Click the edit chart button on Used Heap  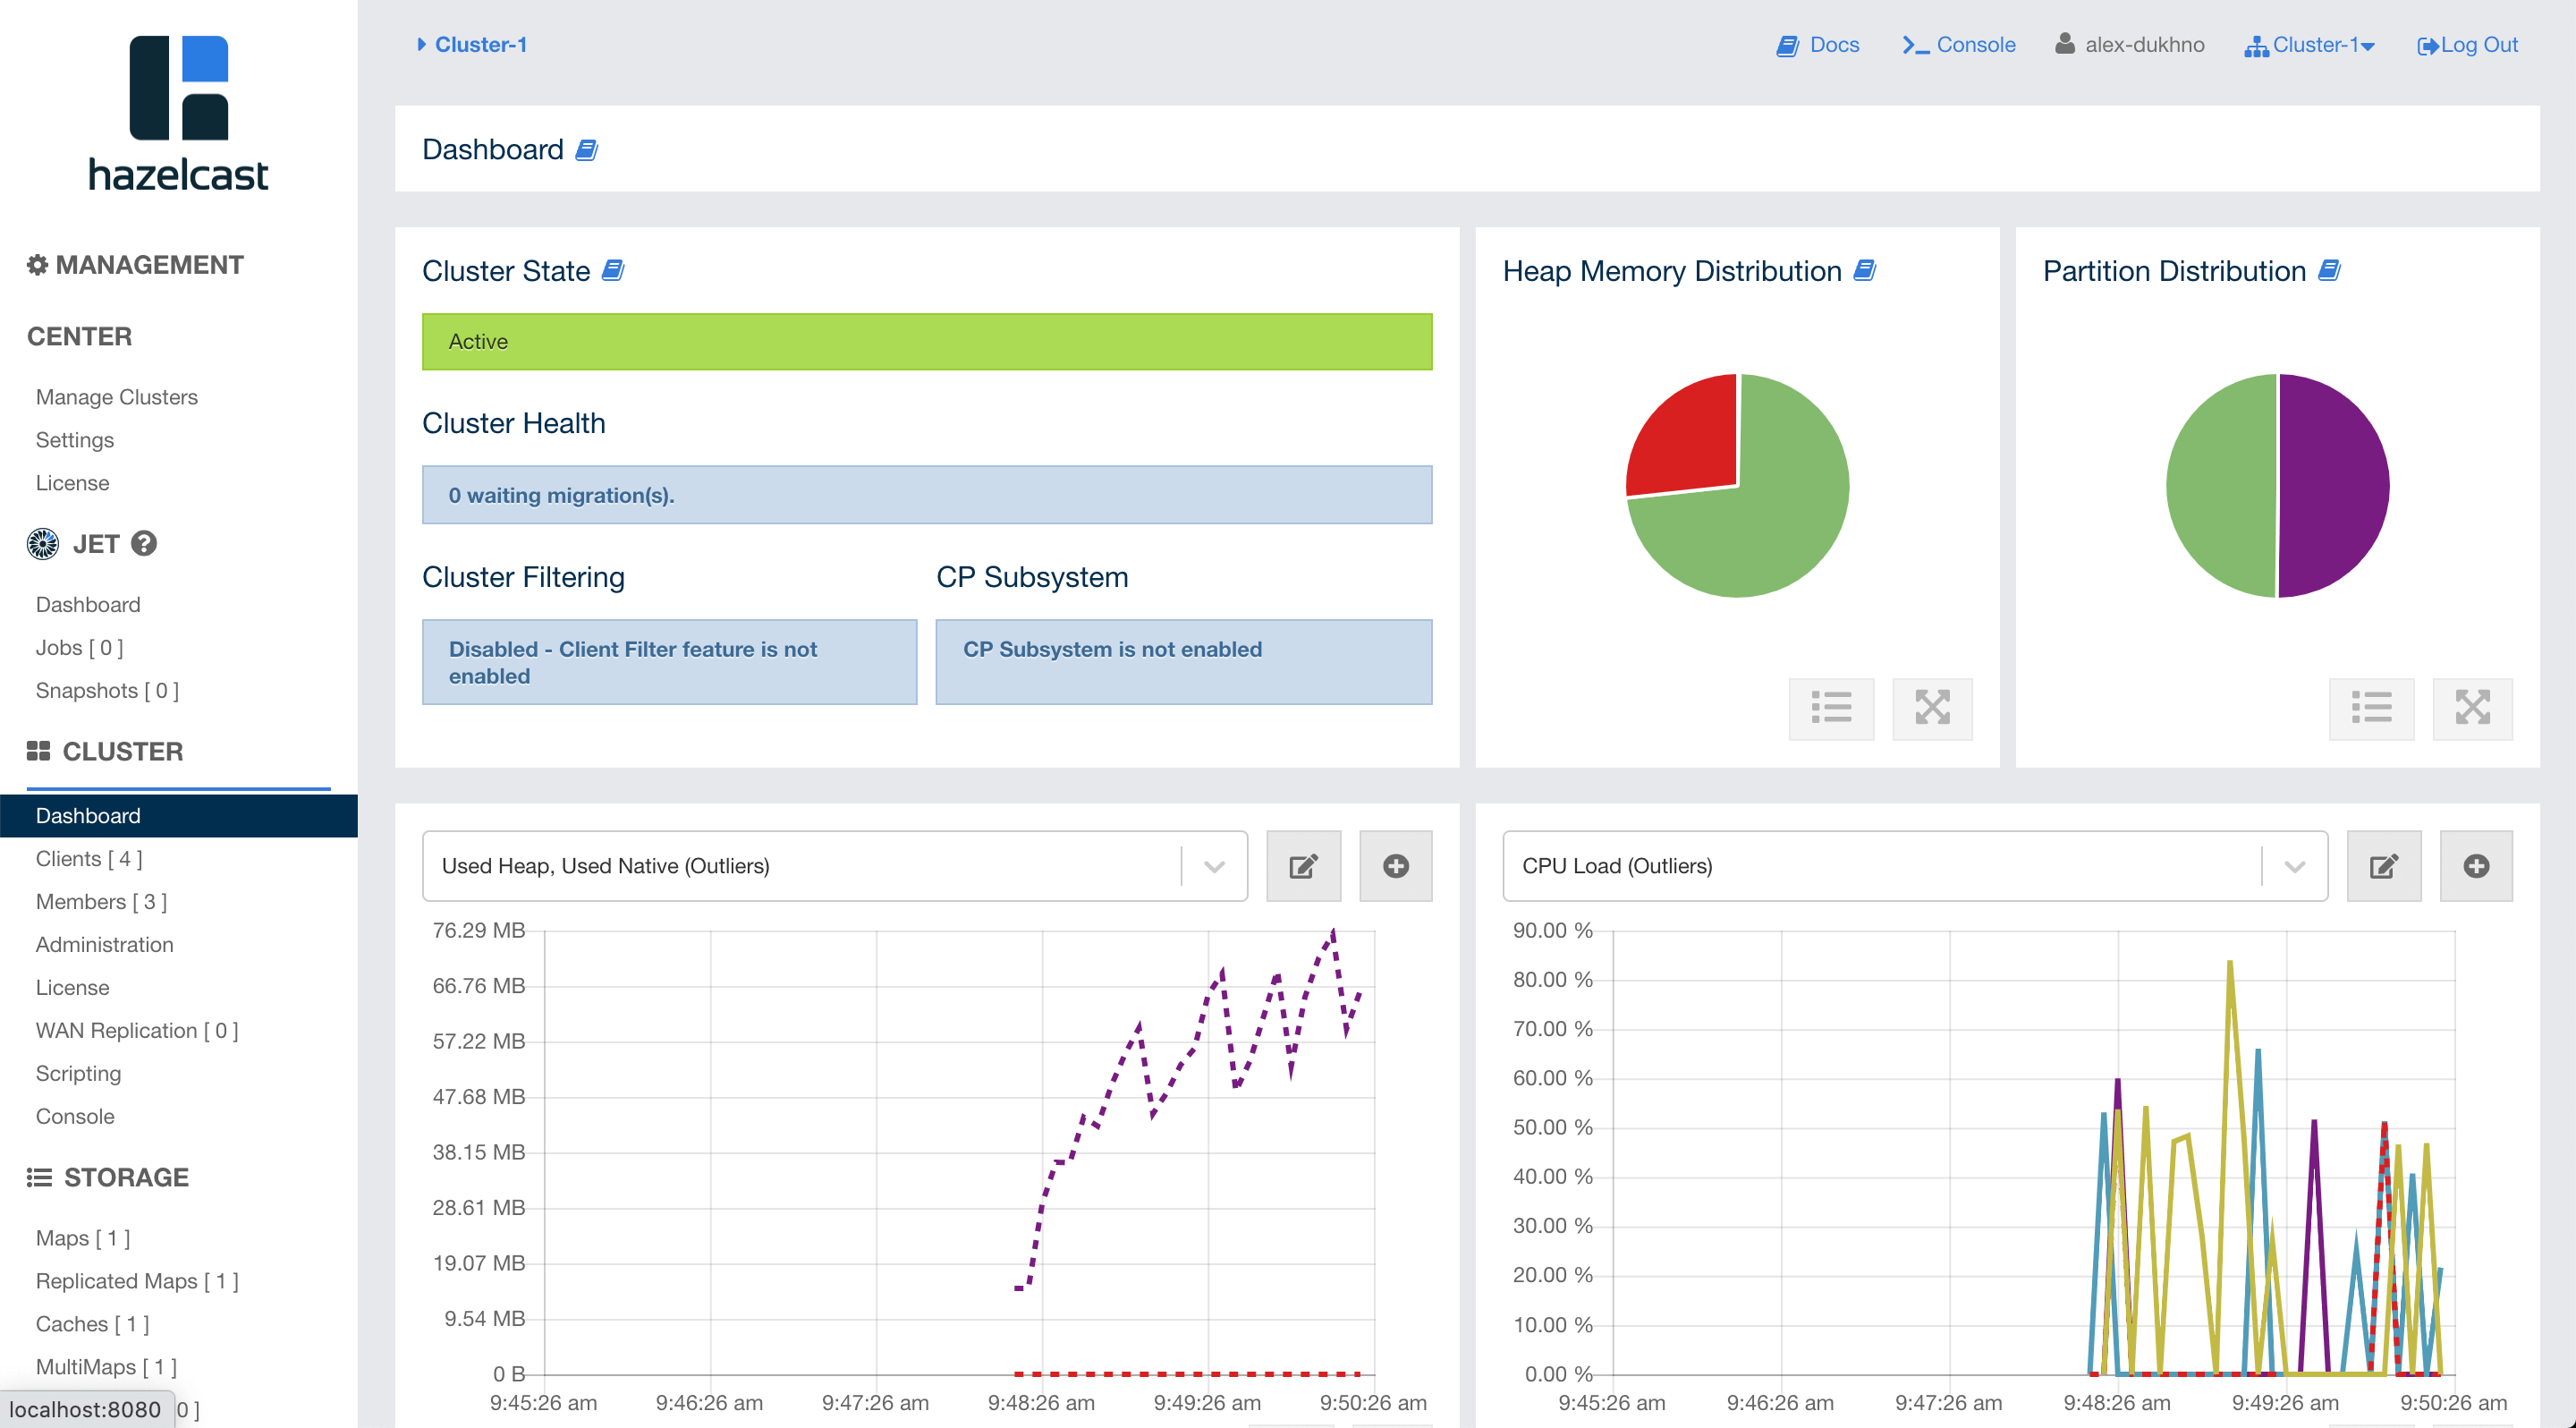point(1304,865)
